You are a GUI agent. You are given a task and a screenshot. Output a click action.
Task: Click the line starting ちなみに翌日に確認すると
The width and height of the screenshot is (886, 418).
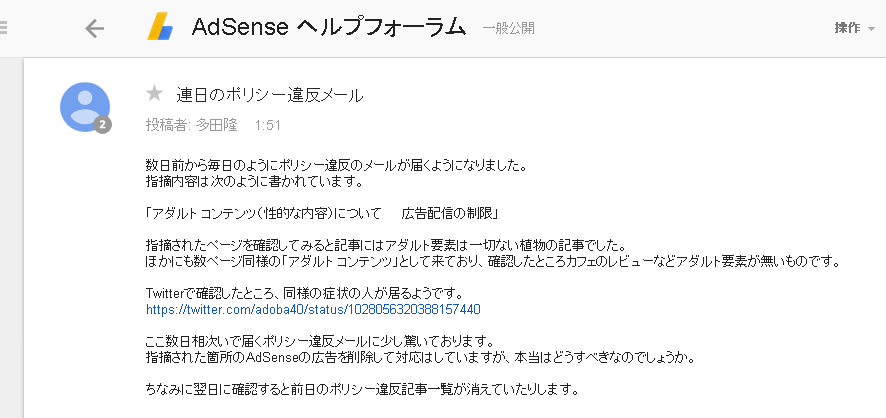point(362,390)
